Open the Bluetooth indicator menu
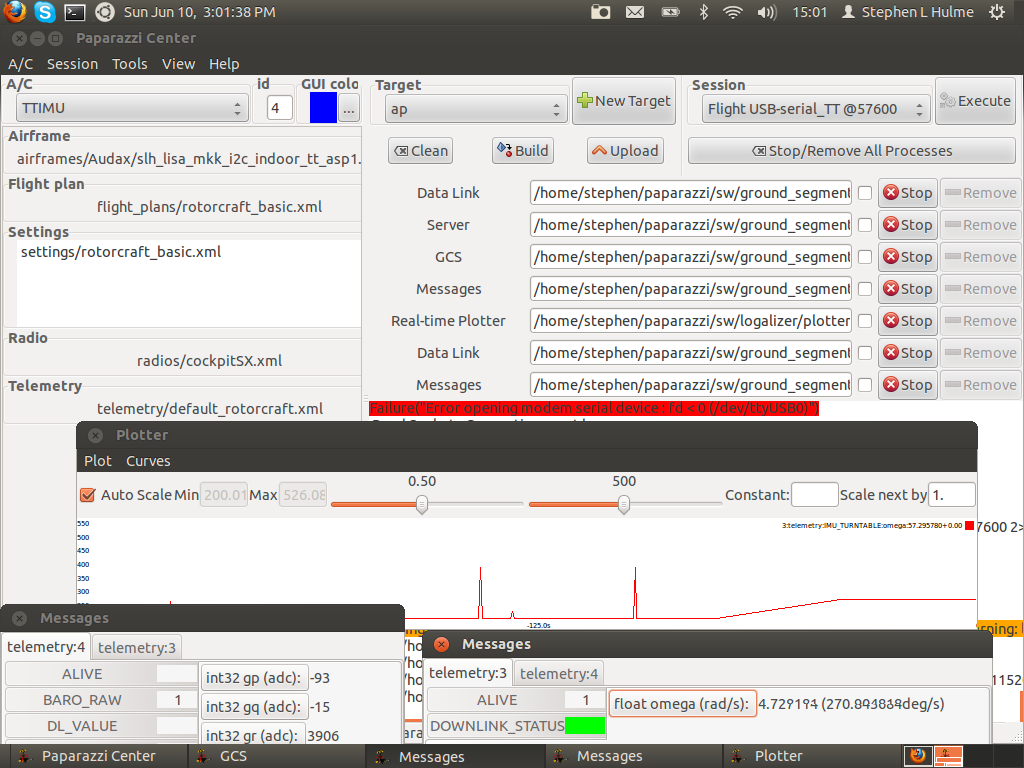 point(703,12)
